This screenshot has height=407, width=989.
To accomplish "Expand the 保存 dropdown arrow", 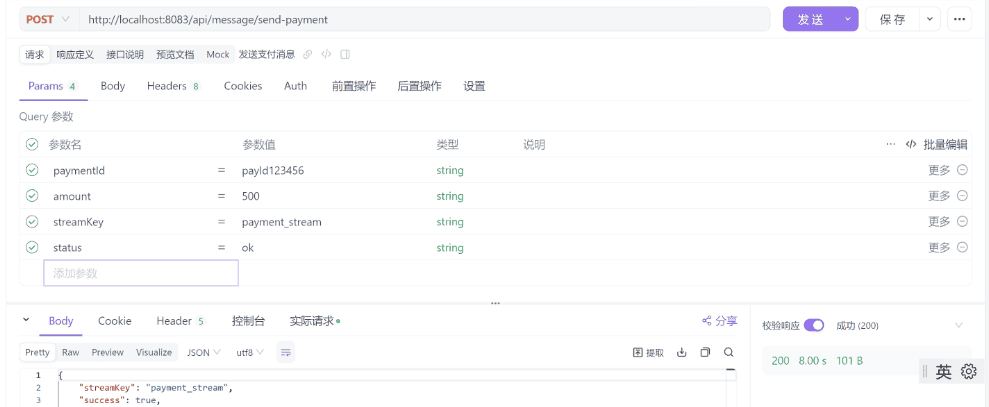I will point(930,20).
